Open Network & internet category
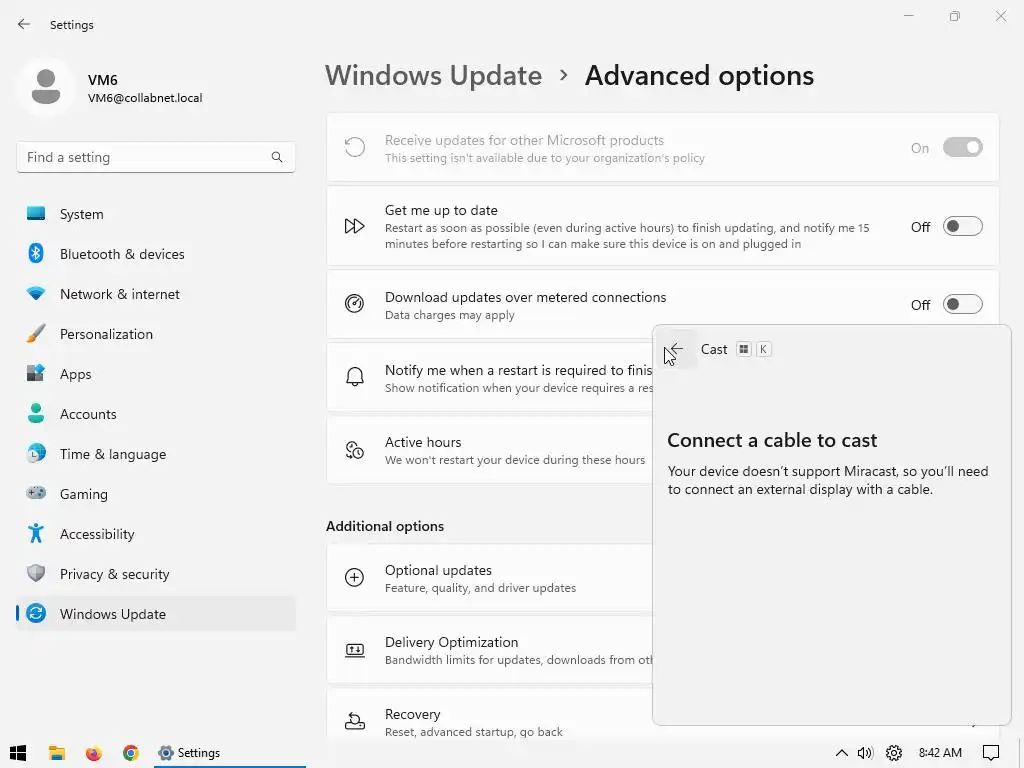The image size is (1024, 768). click(156, 294)
